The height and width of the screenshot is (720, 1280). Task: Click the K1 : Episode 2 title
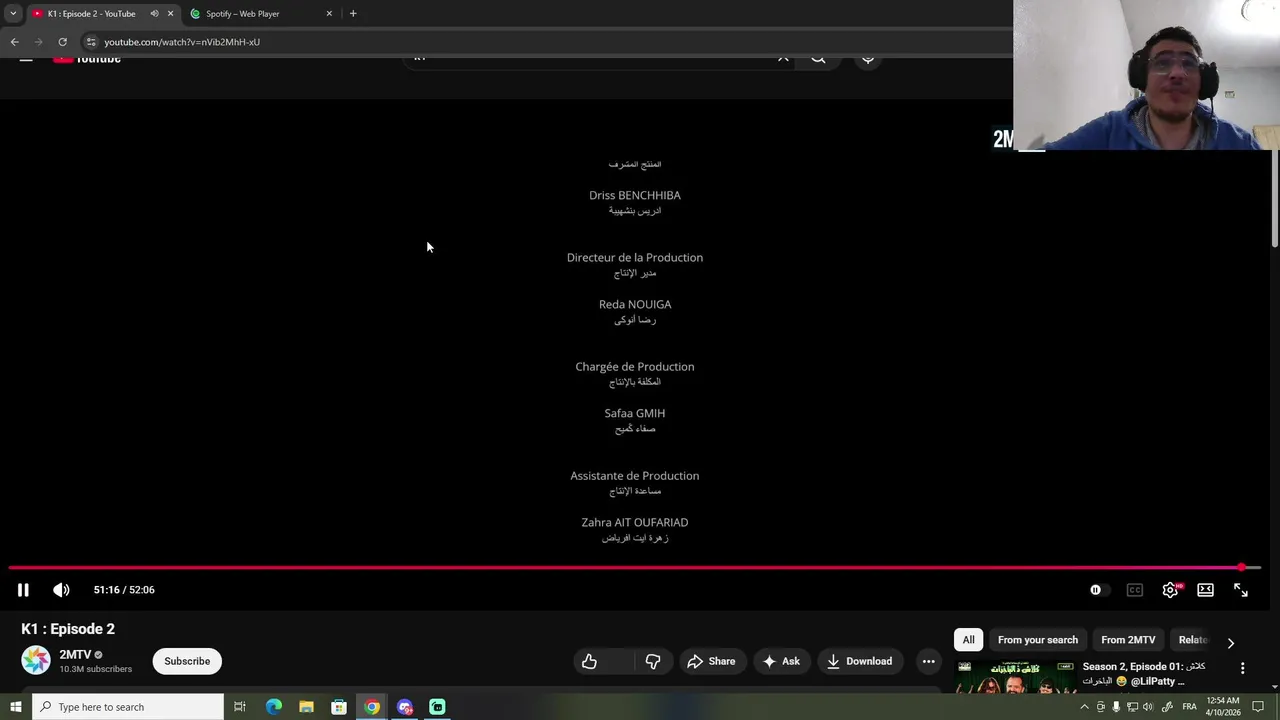tap(68, 629)
